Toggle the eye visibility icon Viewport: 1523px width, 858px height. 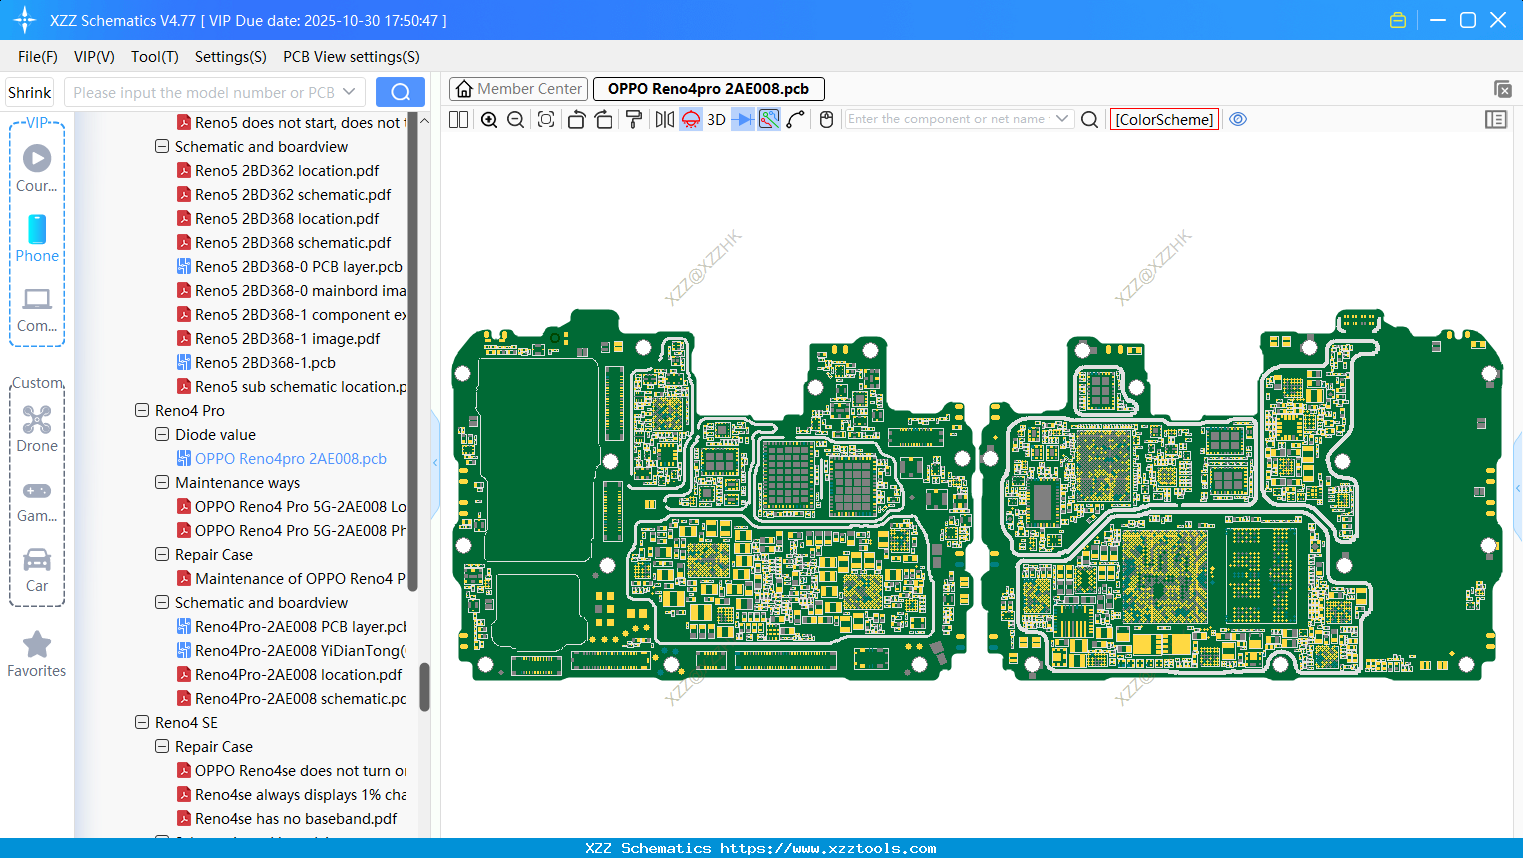[x=1238, y=119]
